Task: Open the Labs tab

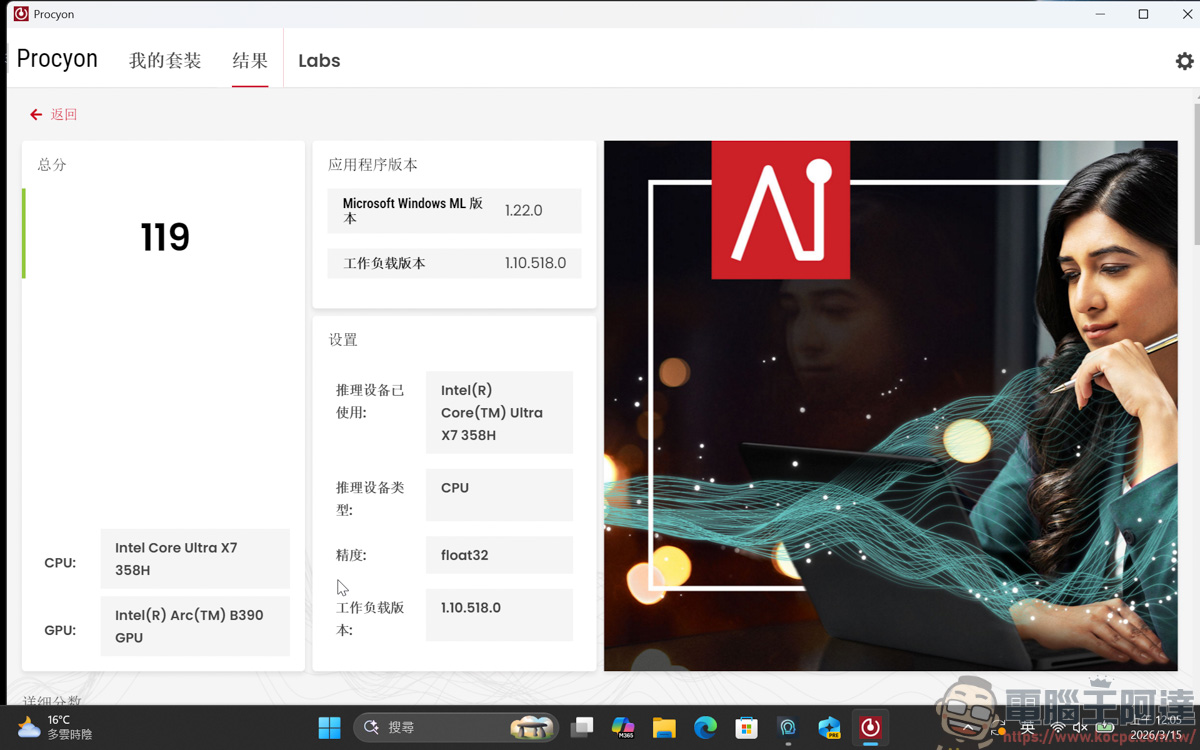Action: tap(318, 60)
